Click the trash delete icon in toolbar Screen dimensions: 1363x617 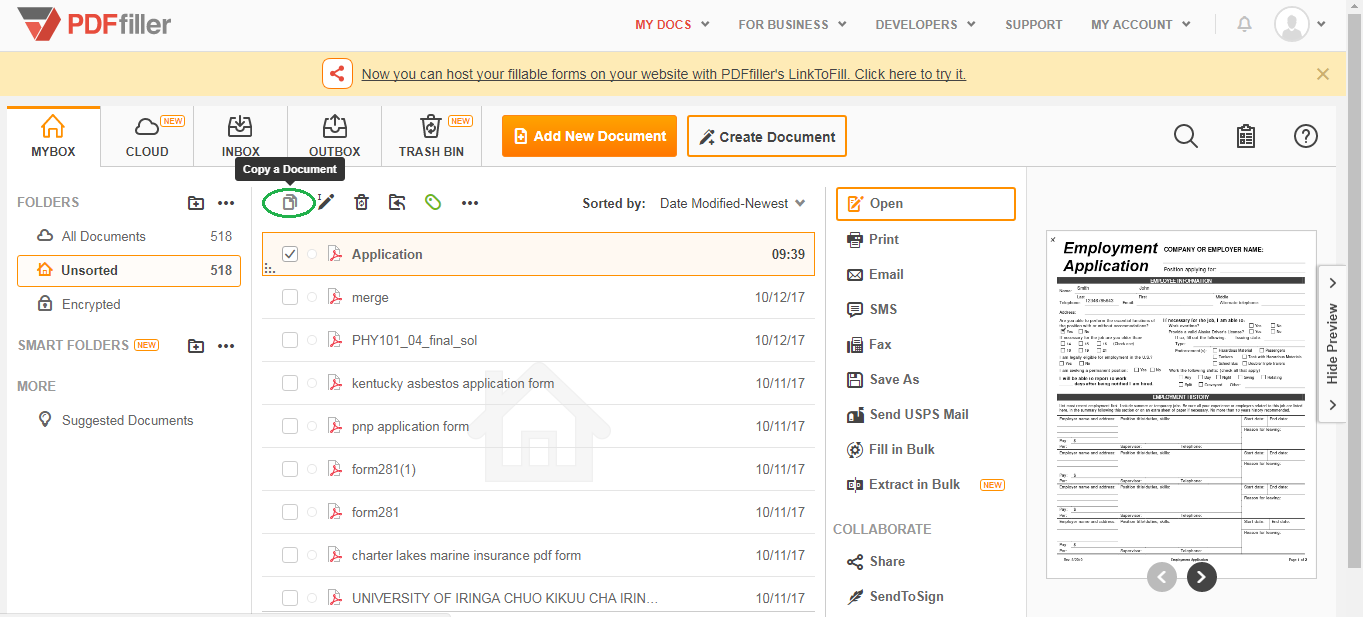pyautogui.click(x=362, y=203)
